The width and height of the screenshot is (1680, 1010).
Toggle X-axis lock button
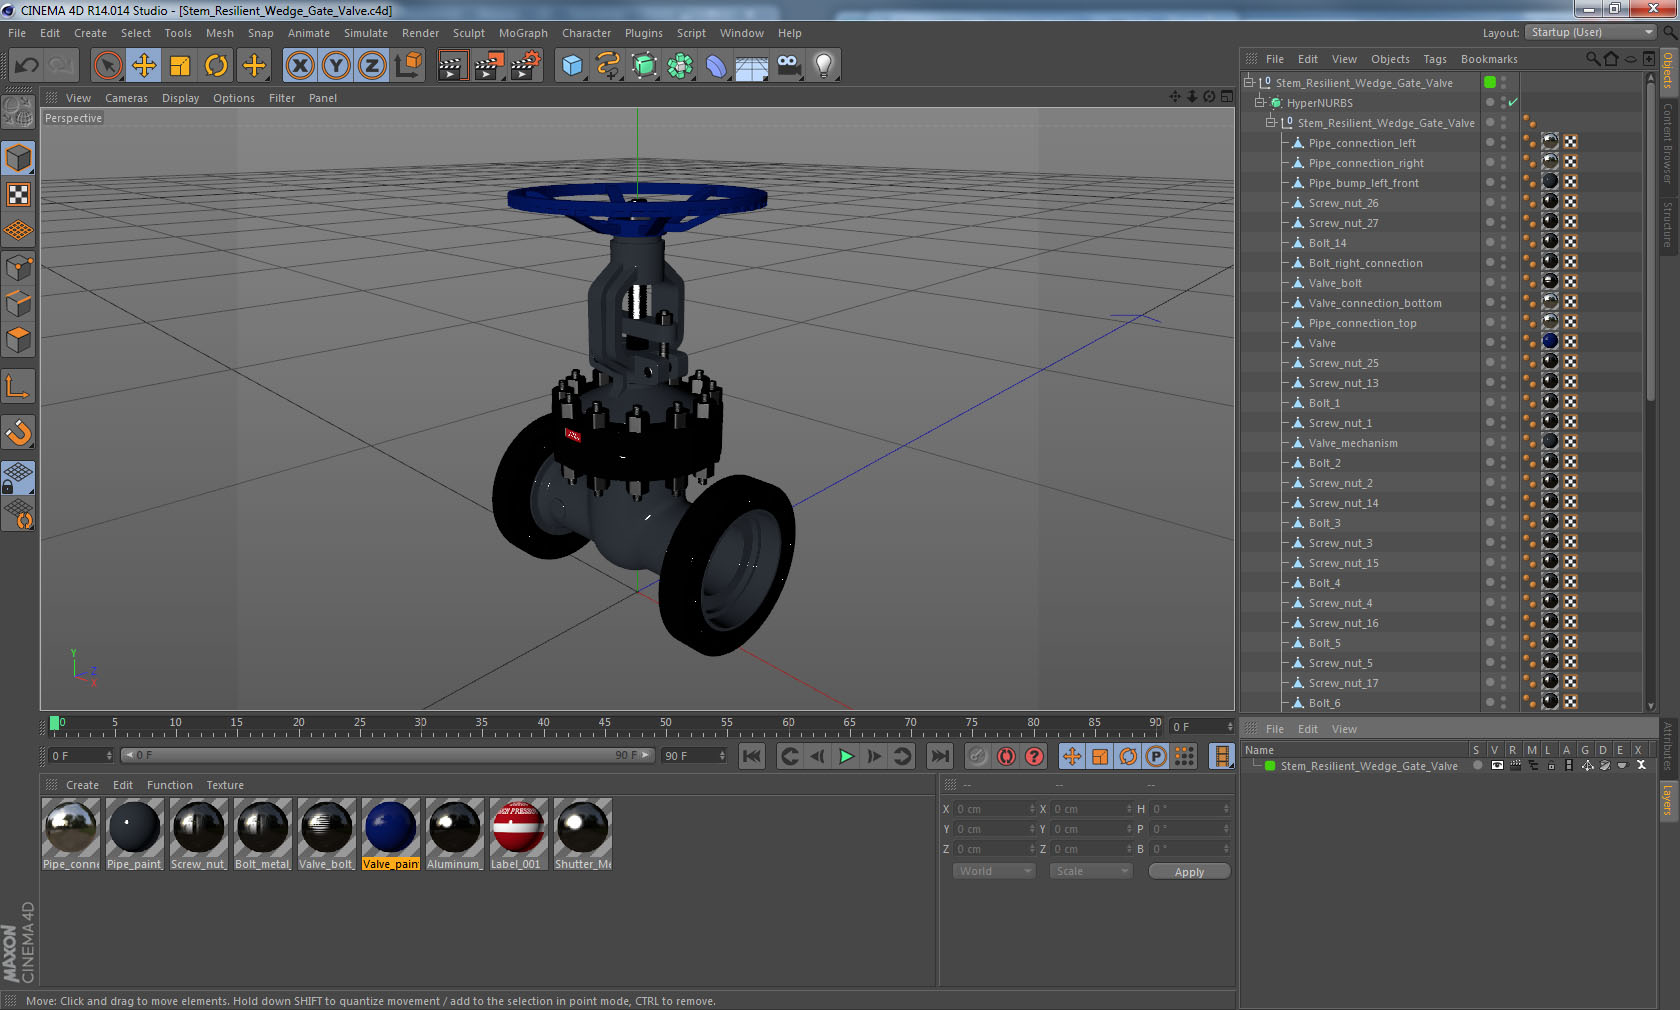point(299,66)
